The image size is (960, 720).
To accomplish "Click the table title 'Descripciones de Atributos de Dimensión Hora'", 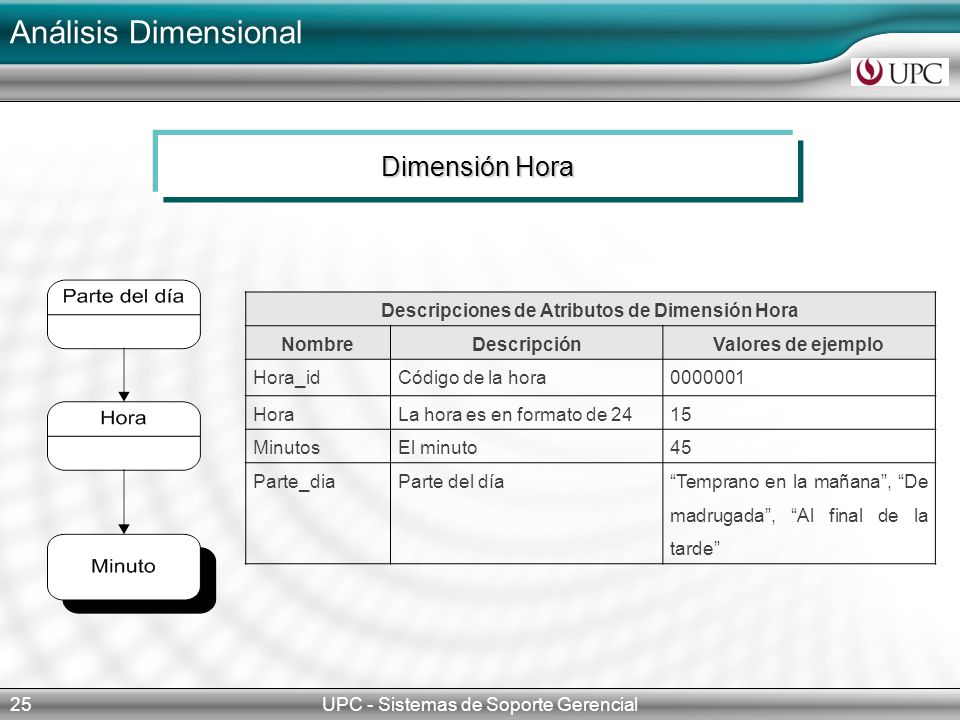I will point(590,310).
